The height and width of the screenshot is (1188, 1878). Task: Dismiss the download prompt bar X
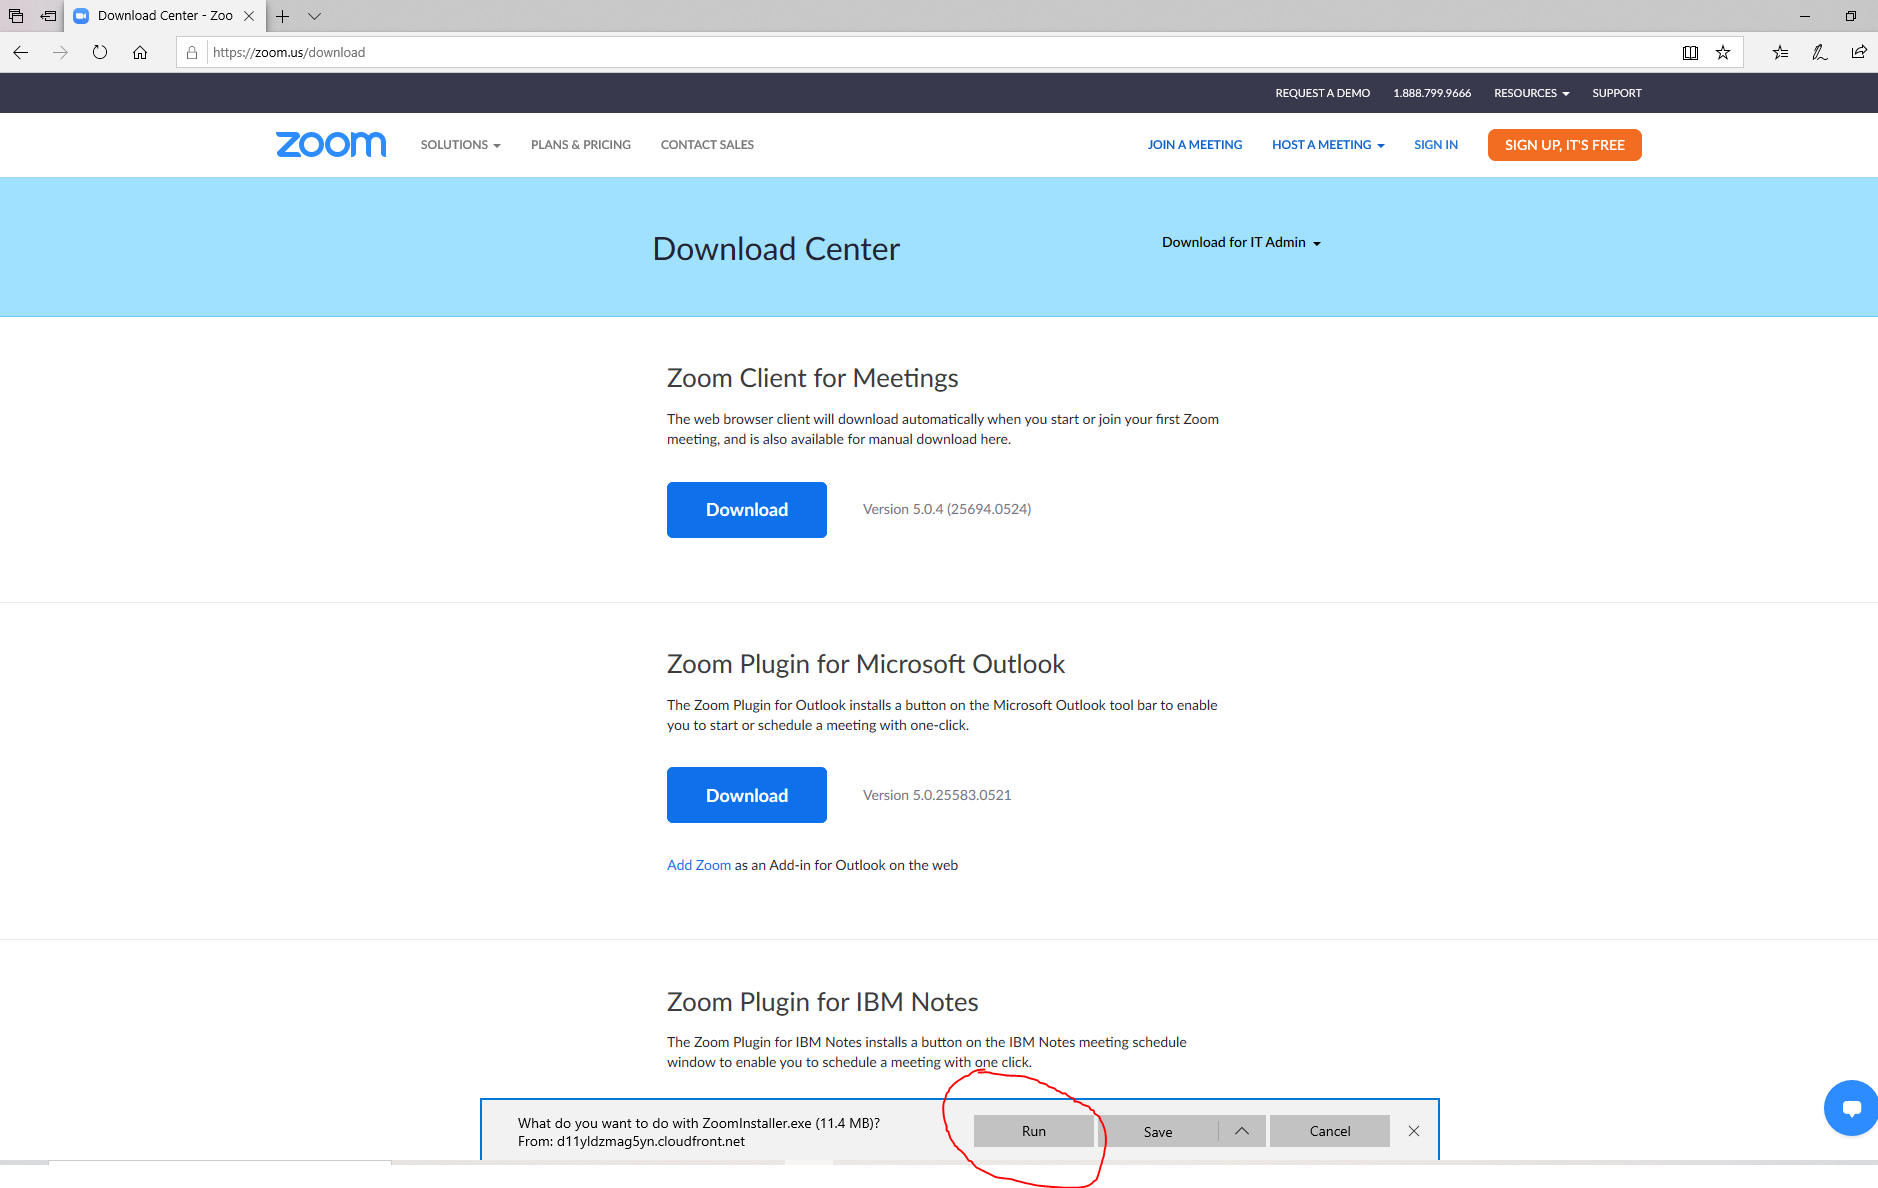(x=1414, y=1131)
